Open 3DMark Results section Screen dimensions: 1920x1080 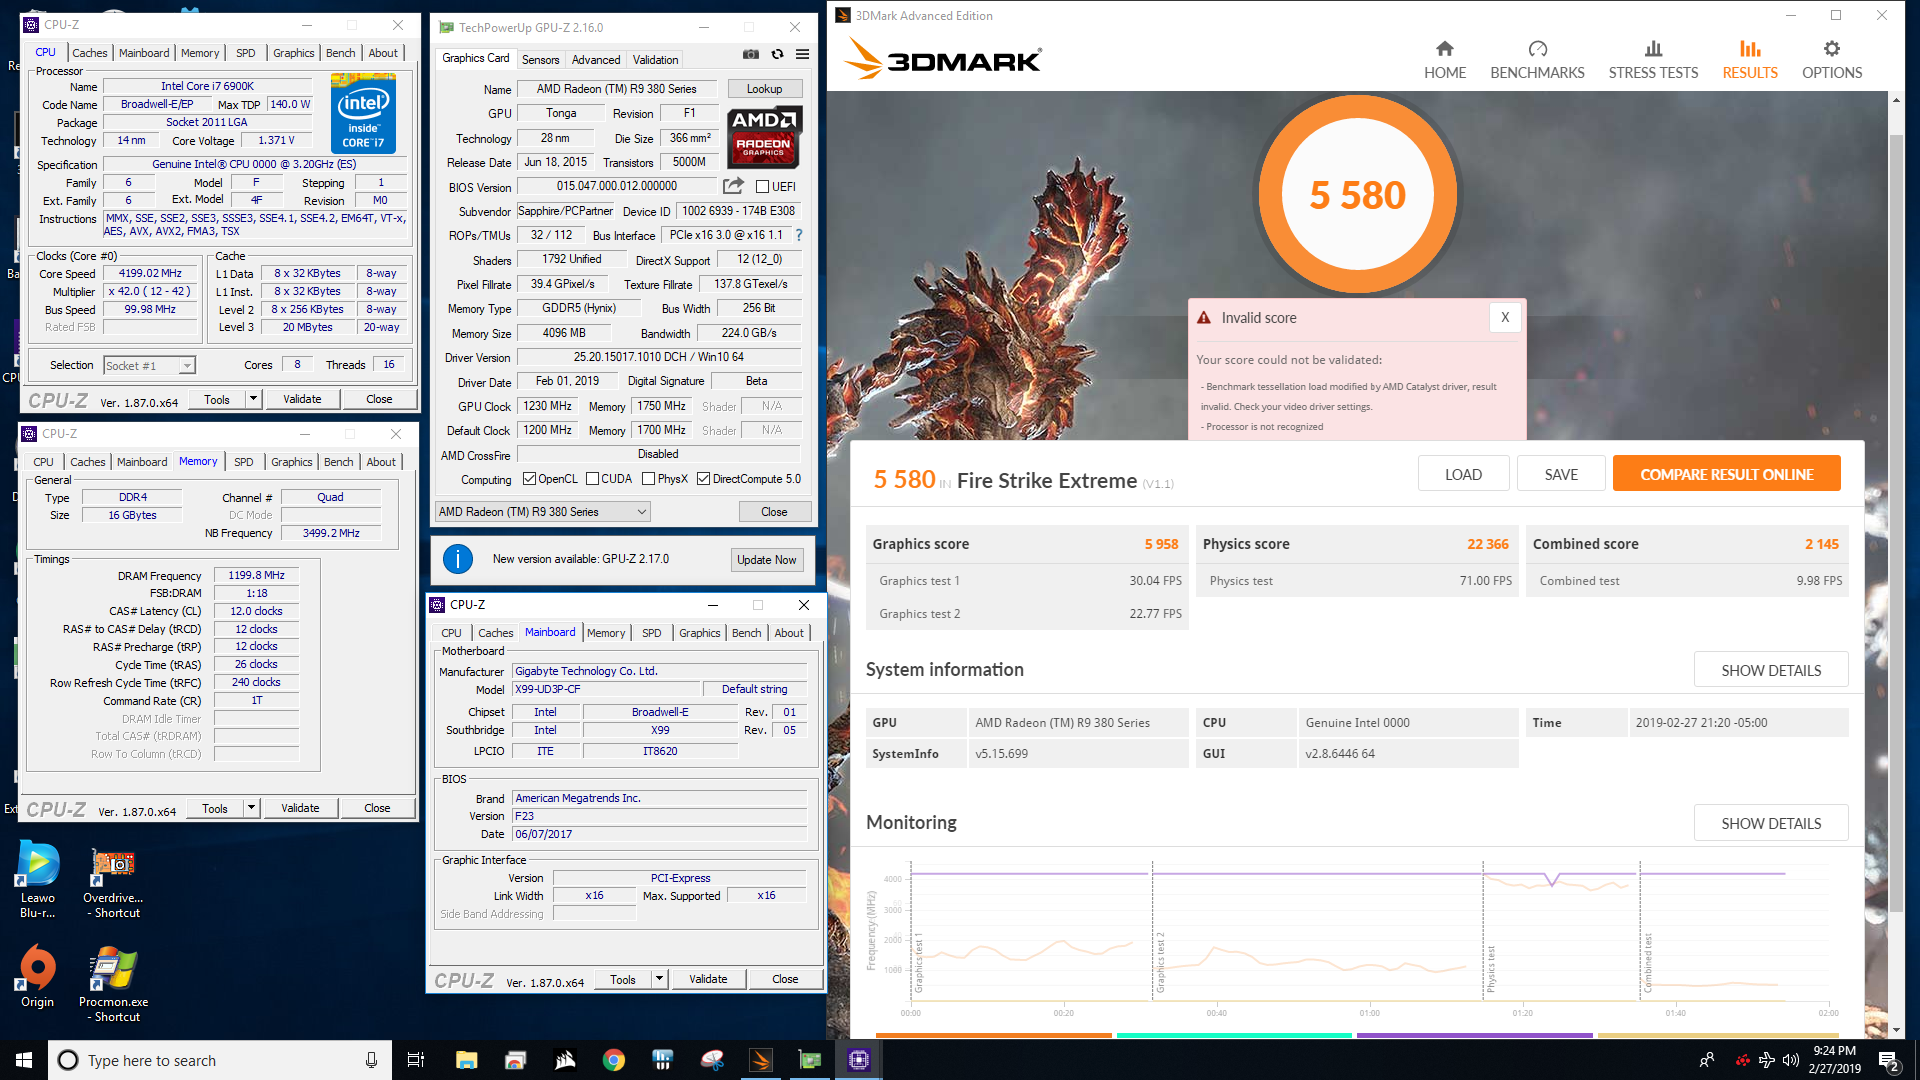(1750, 60)
